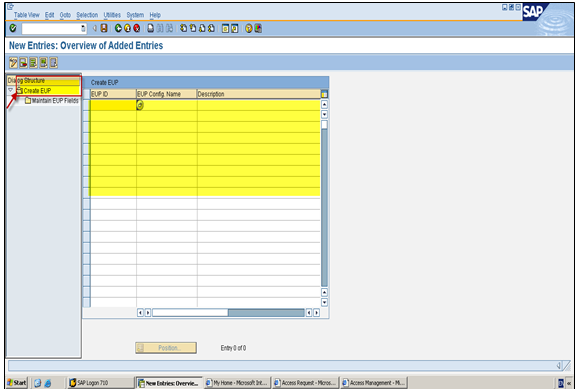Jump with the Last page icon

tap(211, 28)
